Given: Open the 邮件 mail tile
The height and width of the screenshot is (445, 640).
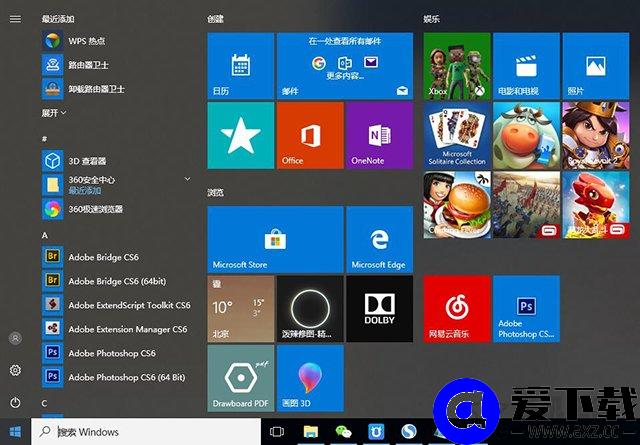Looking at the screenshot, I should [345, 66].
